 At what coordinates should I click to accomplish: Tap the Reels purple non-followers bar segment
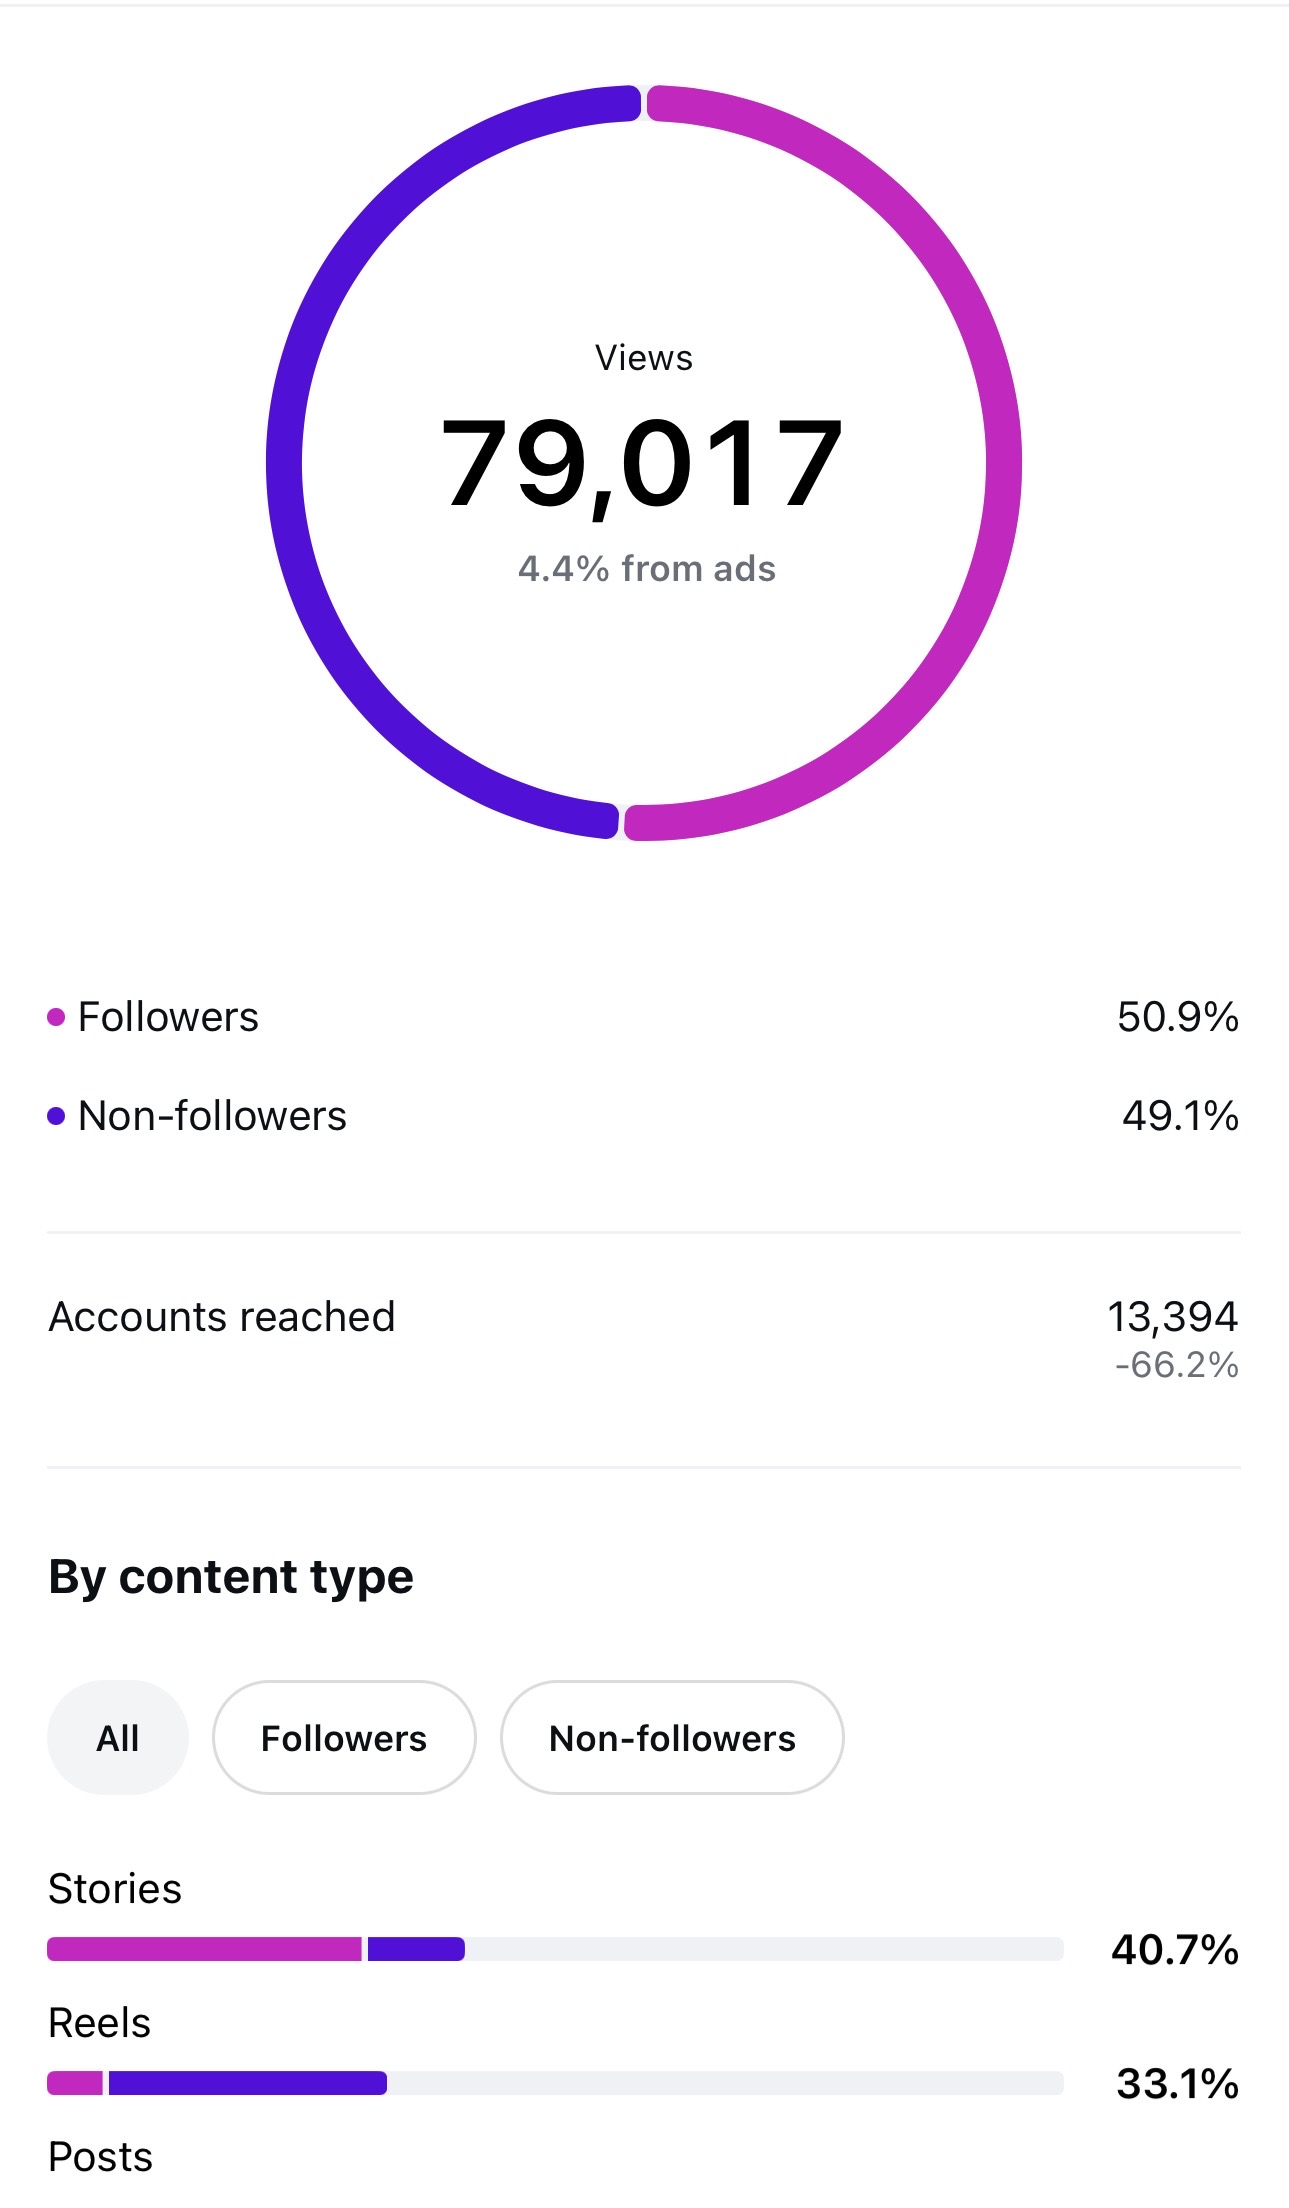[x=248, y=2083]
